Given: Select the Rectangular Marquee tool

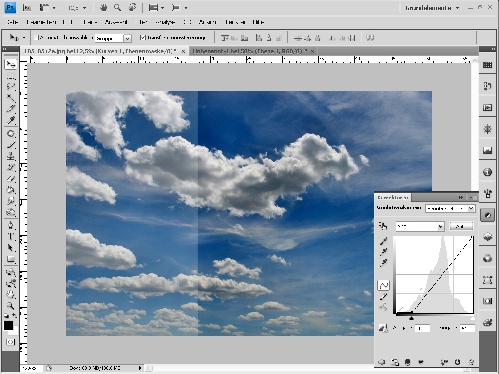Looking at the screenshot, I should click(11, 76).
